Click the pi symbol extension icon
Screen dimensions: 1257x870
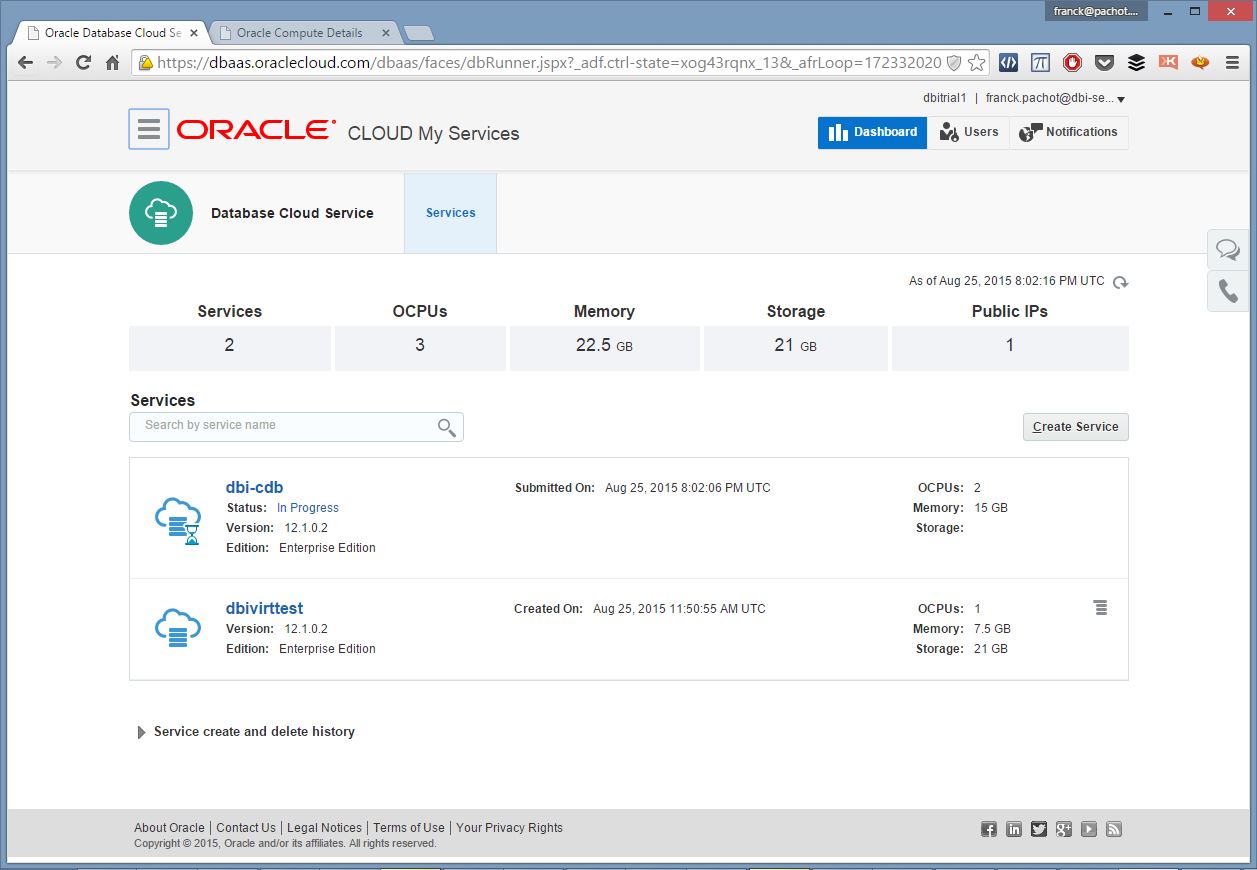[1041, 62]
